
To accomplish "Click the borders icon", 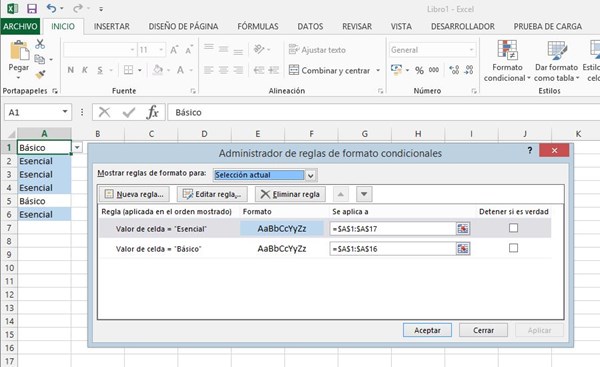I will tap(129, 70).
